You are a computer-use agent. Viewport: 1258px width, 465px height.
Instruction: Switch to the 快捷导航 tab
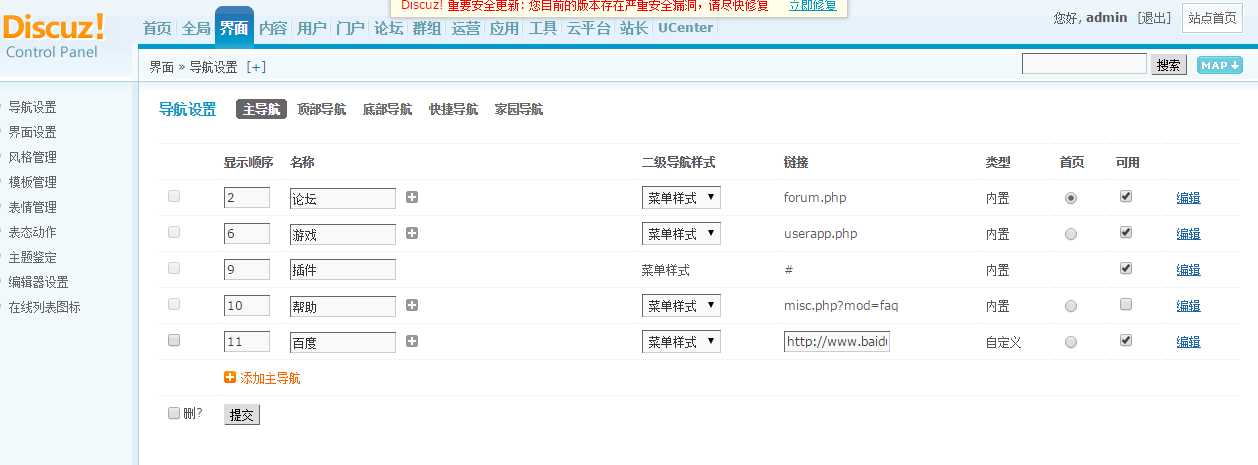pyautogui.click(x=453, y=110)
